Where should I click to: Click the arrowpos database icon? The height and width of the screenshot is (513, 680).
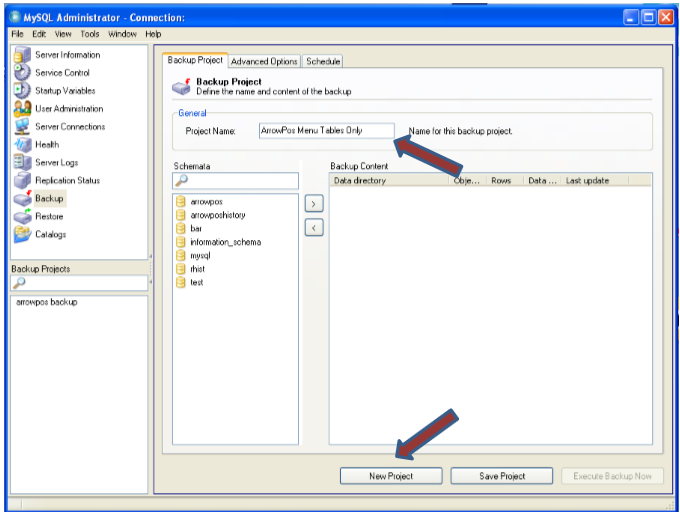[180, 201]
